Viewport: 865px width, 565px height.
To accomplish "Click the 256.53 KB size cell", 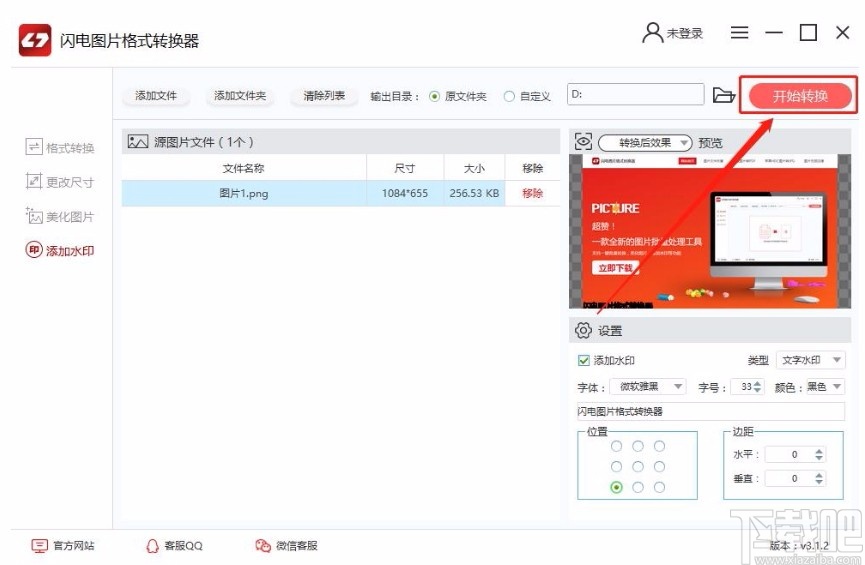I will coord(474,193).
